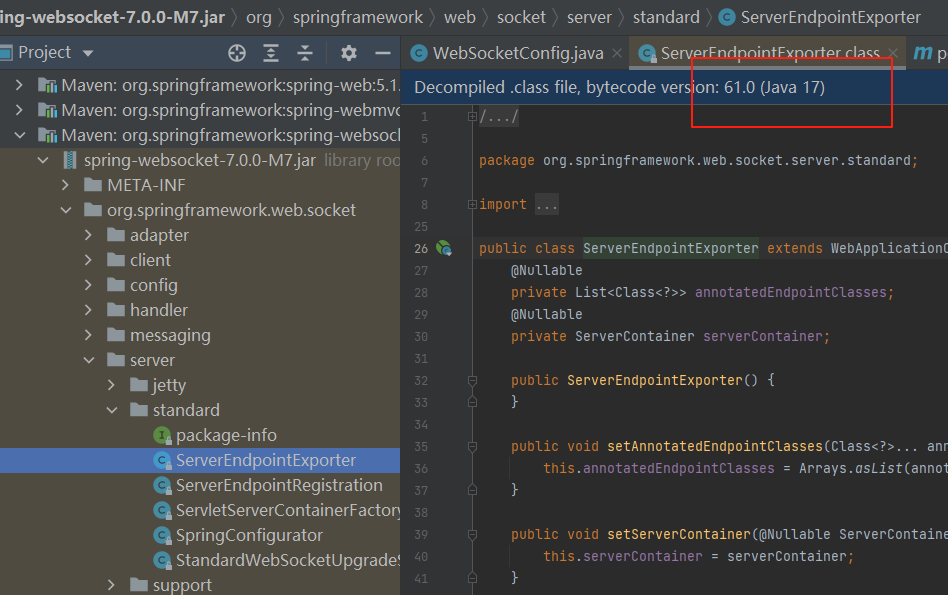Viewport: 948px width, 595px height.
Task: Click breadcrumb 'server' in navigation bar
Action: [589, 18]
